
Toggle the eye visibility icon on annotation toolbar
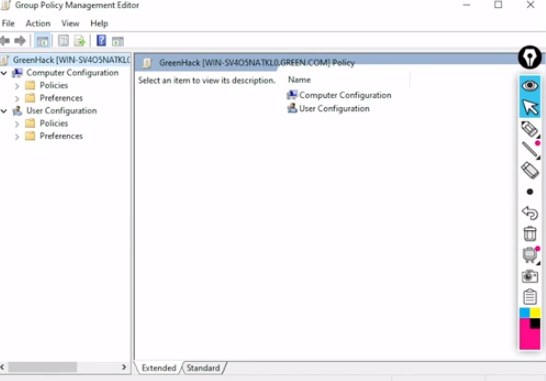click(530, 86)
